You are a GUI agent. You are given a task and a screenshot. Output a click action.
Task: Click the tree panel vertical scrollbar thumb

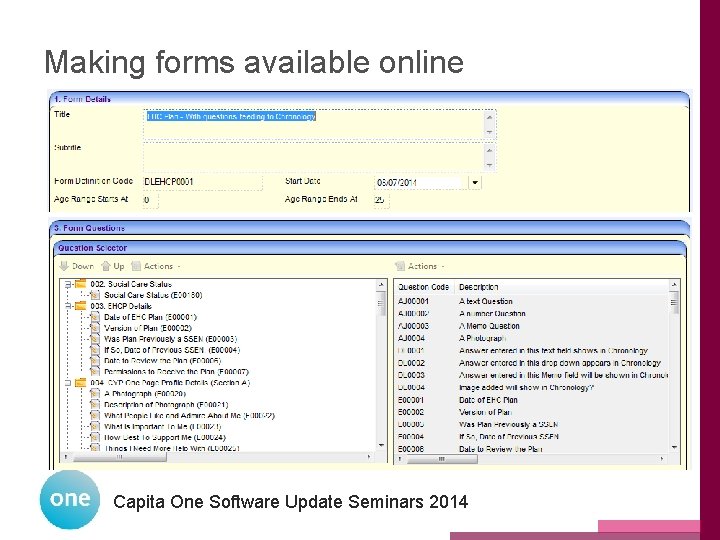click(381, 304)
